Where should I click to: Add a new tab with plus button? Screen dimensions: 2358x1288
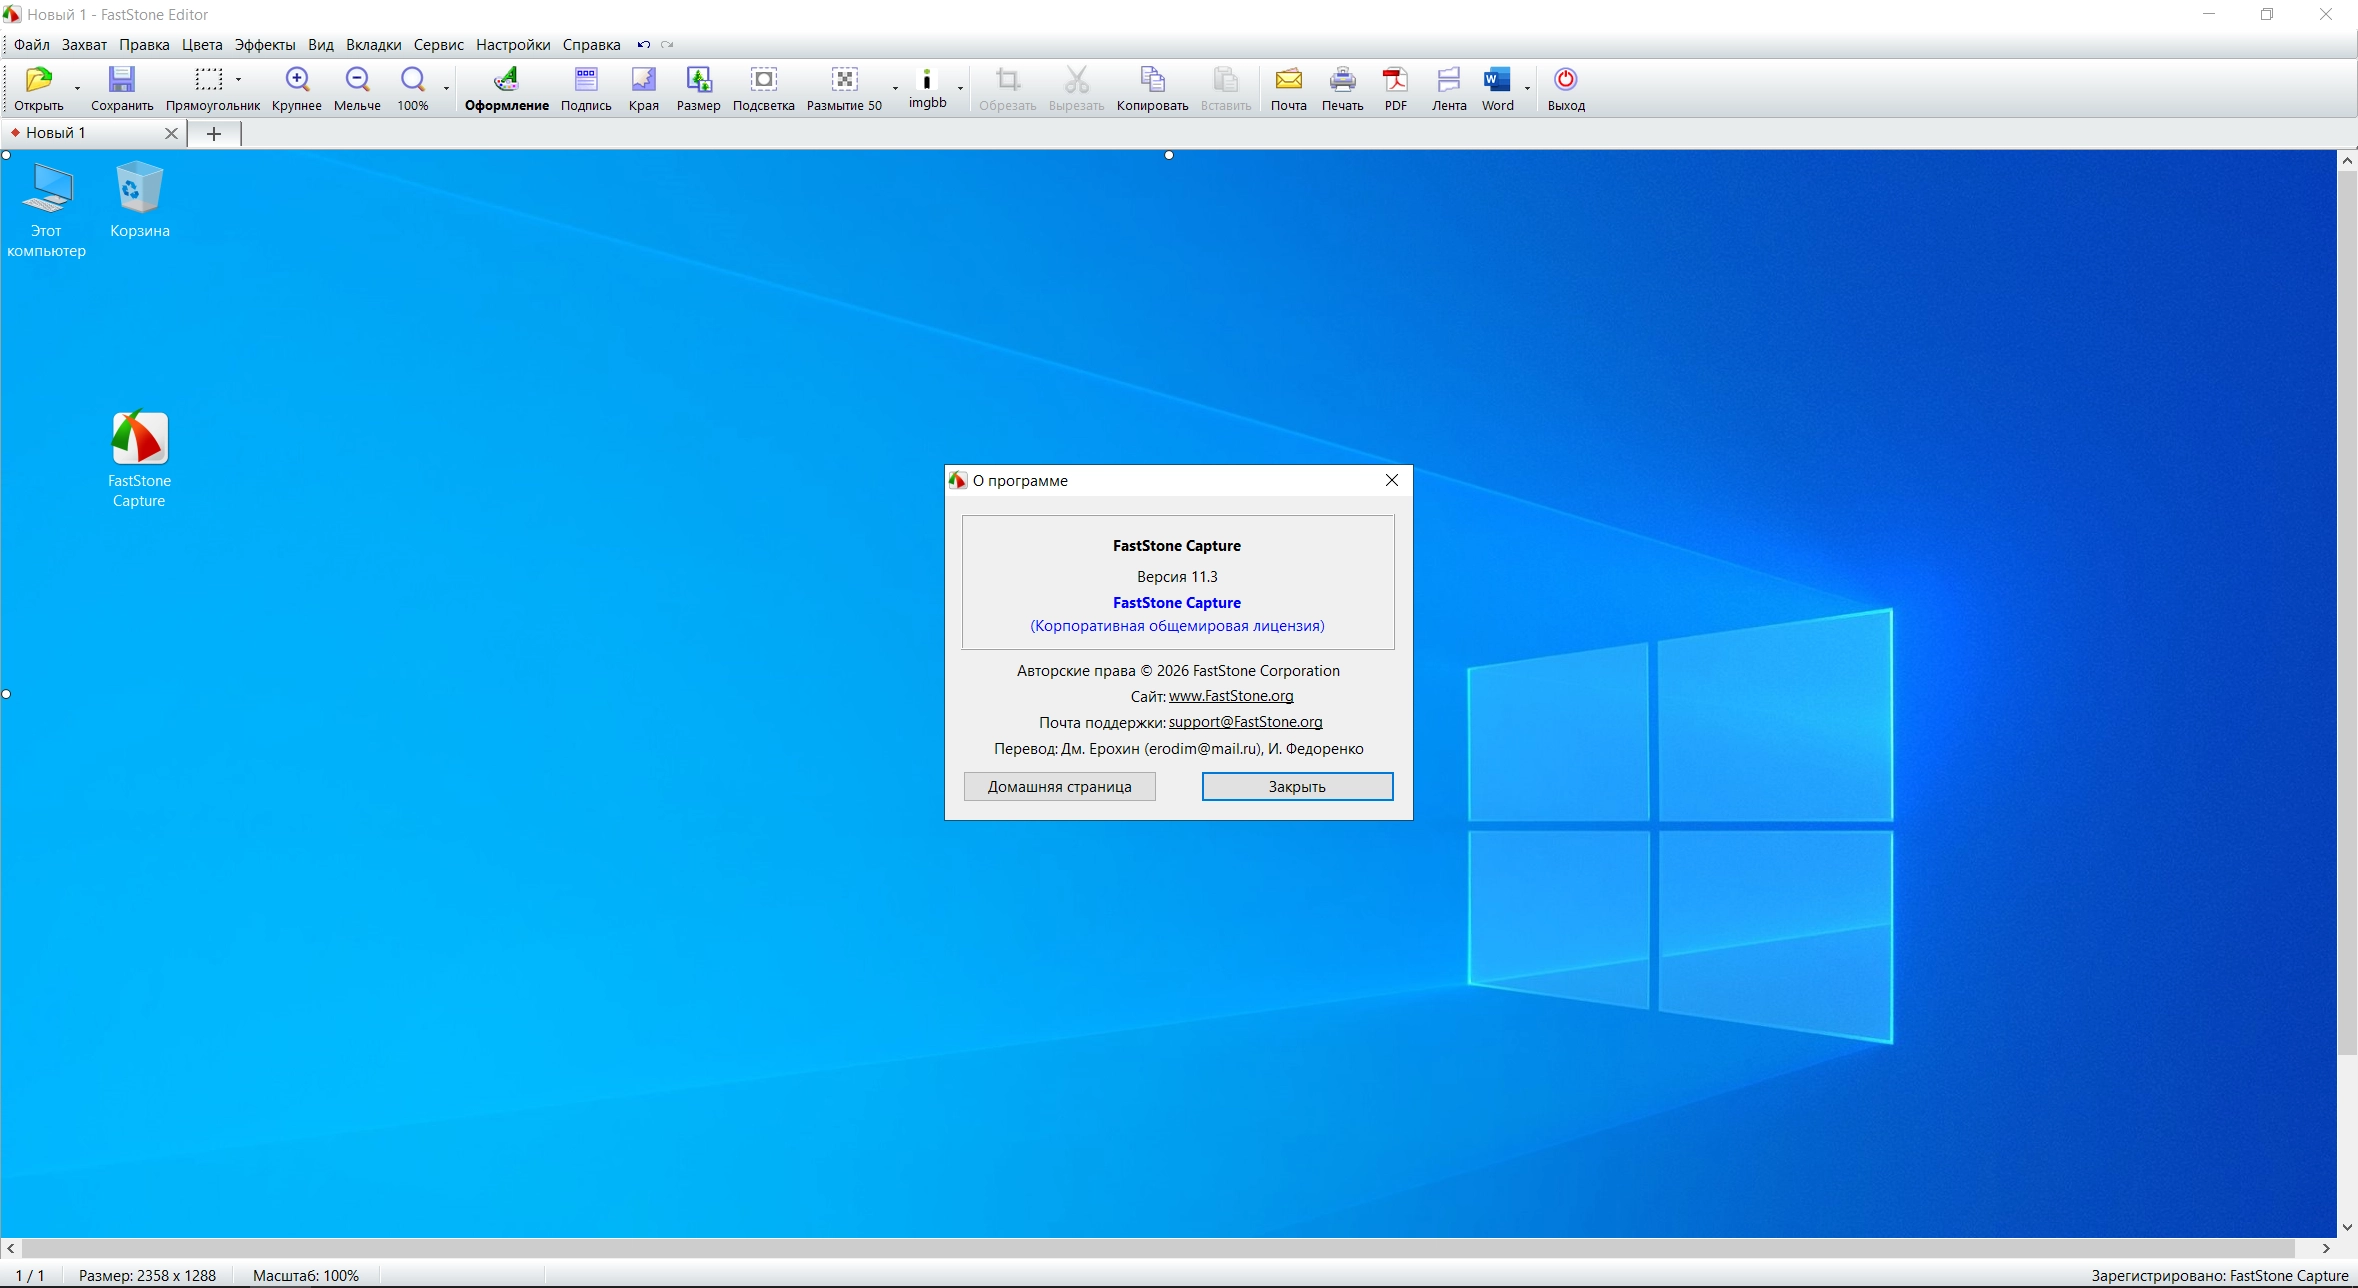coord(213,133)
